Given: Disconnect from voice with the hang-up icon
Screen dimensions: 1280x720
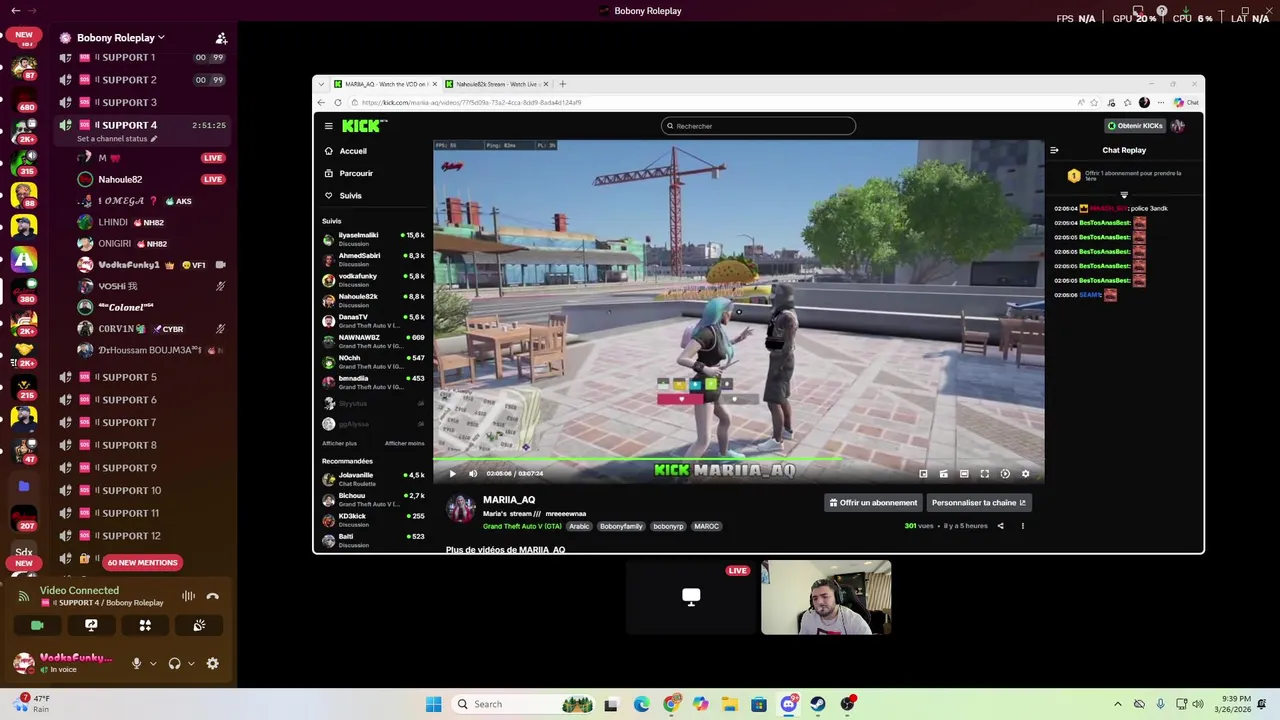Looking at the screenshot, I should tap(212, 596).
